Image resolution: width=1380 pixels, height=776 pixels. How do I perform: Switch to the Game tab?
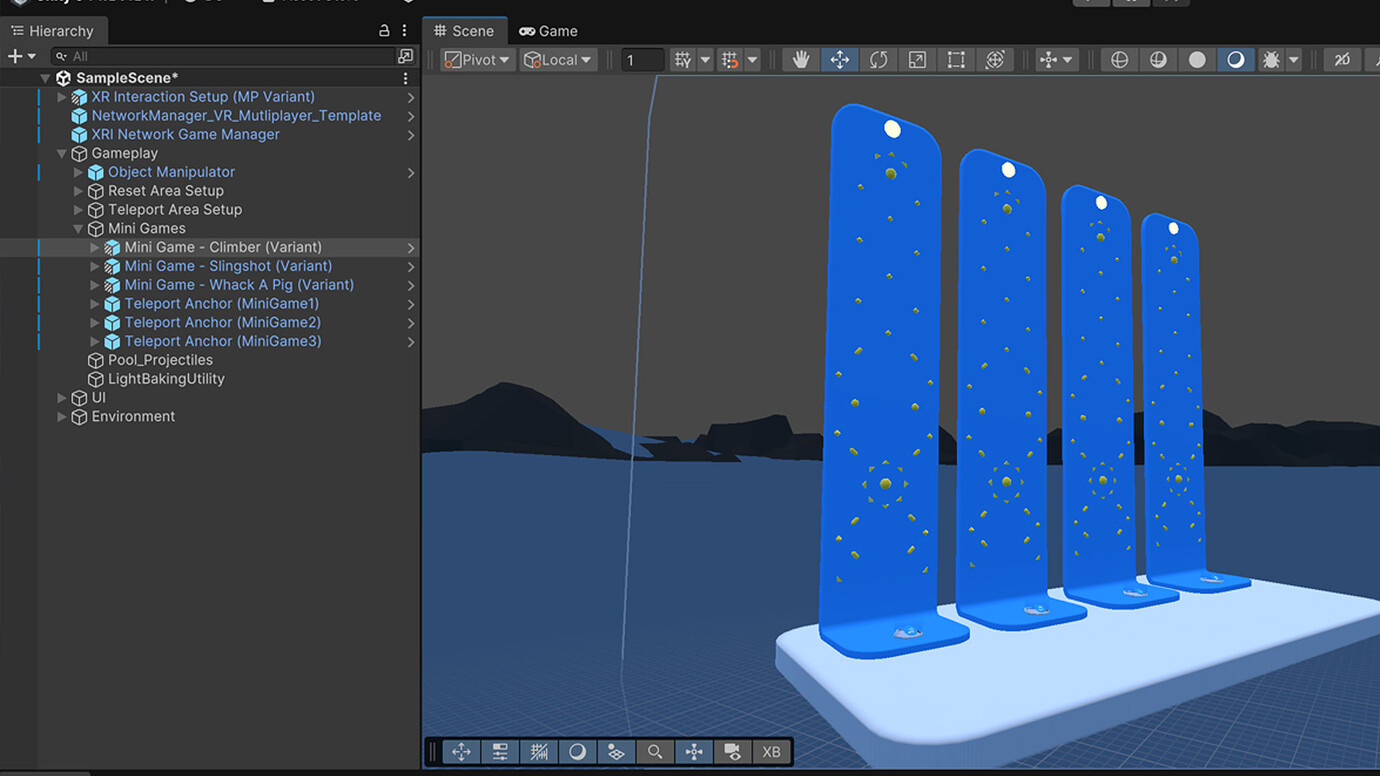click(x=548, y=30)
